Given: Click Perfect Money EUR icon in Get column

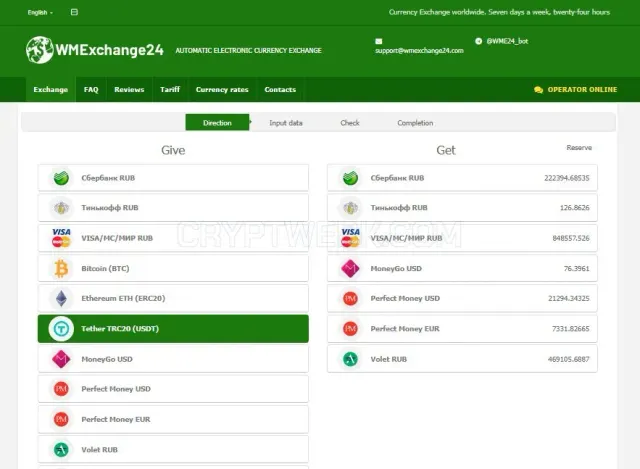Looking at the screenshot, I should [x=350, y=329].
